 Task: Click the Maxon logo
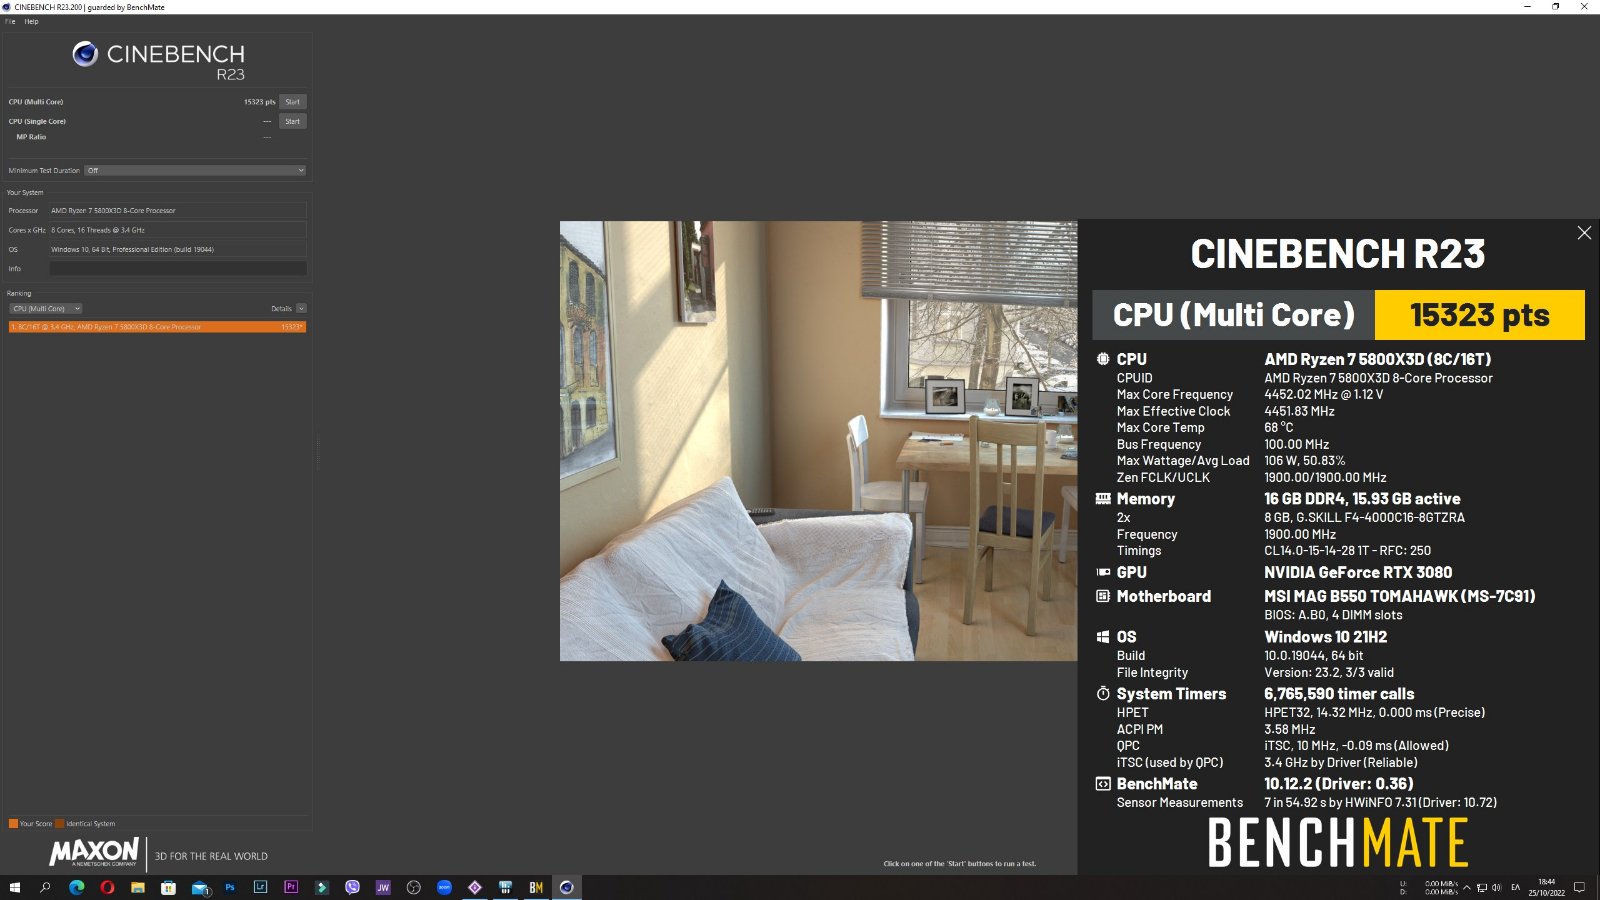coord(94,853)
